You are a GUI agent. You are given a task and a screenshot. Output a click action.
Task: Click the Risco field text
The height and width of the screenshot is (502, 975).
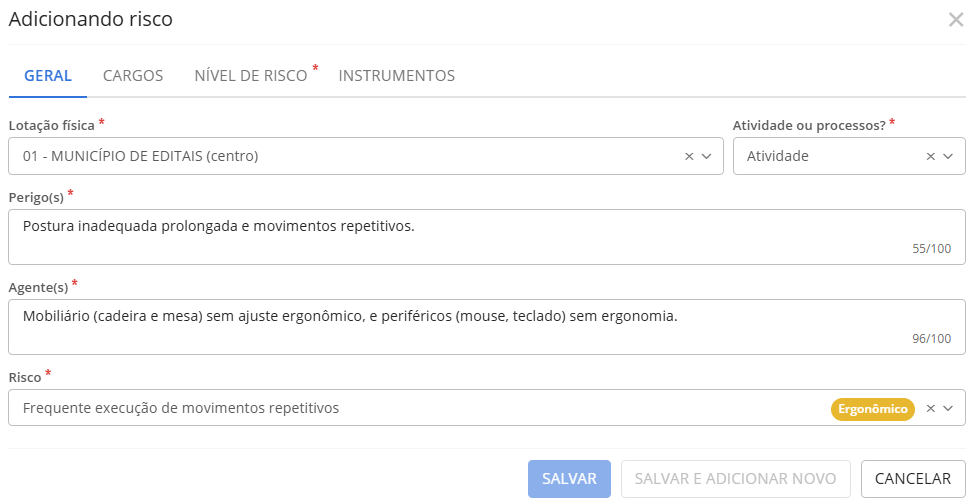pyautogui.click(x=181, y=408)
